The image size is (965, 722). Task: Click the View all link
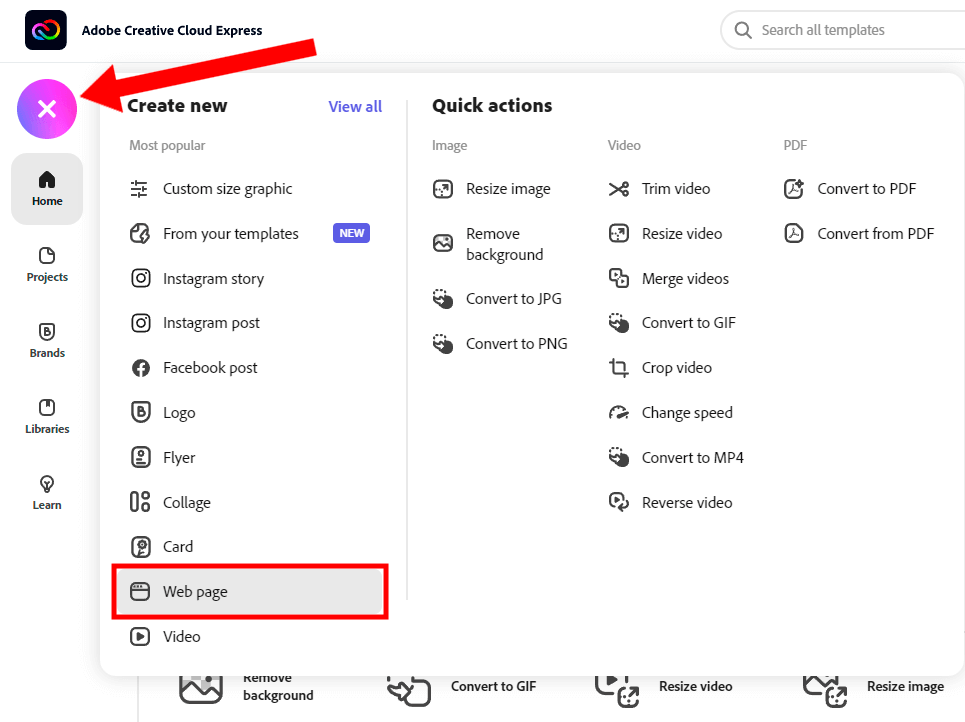coord(355,106)
